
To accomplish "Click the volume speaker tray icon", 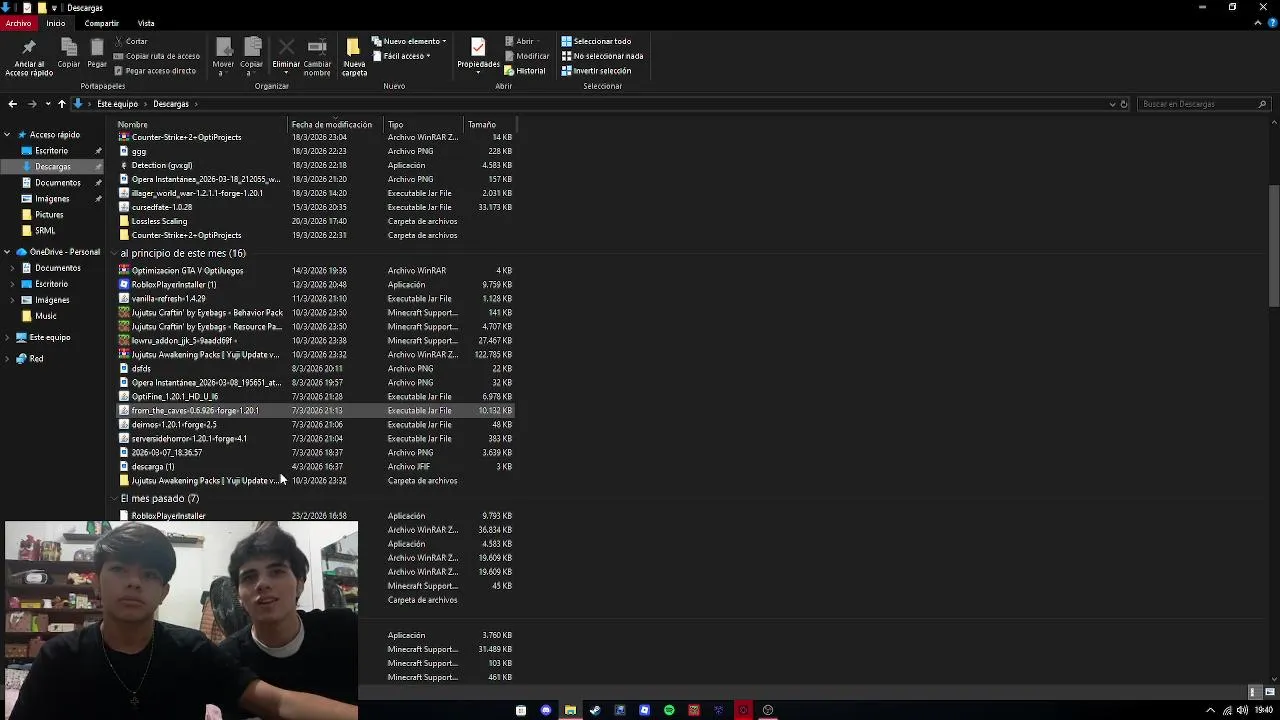I will coord(1242,710).
